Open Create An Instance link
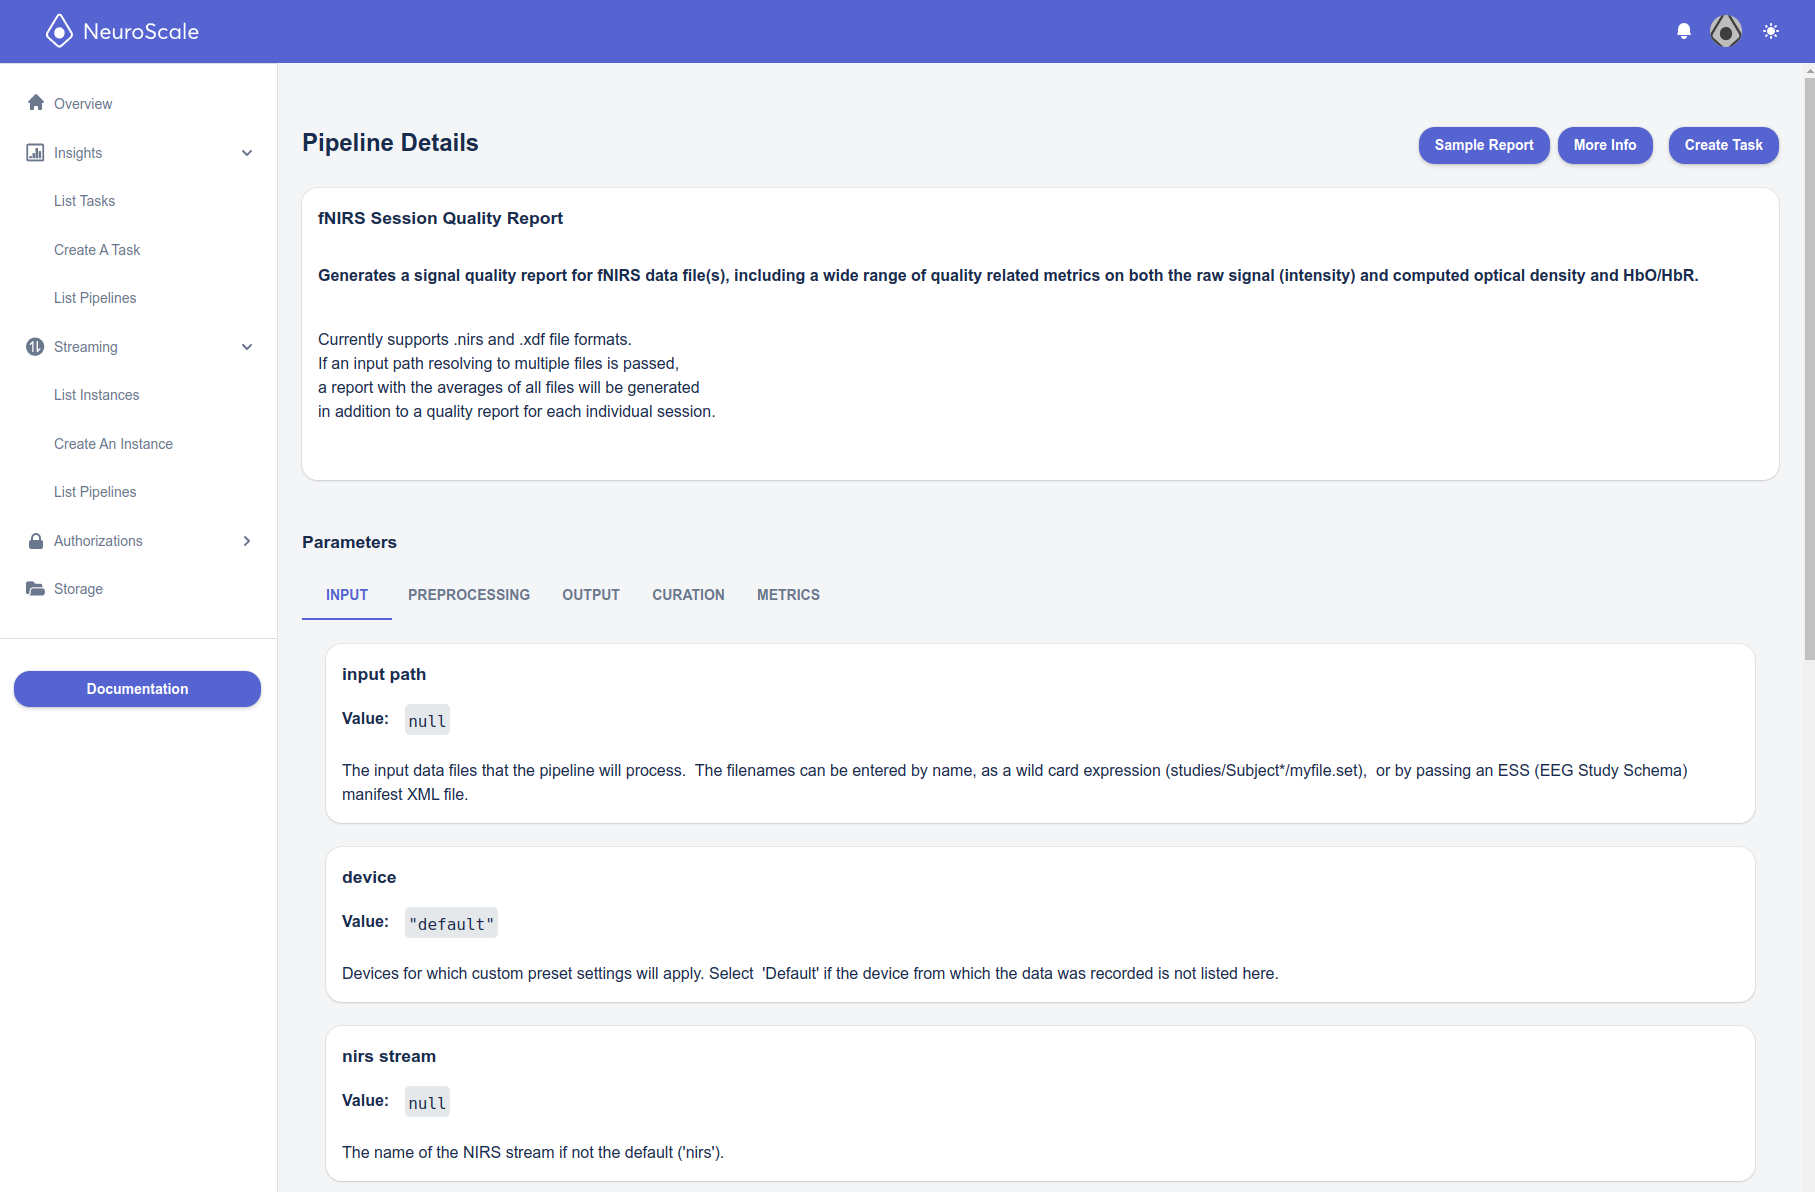The width and height of the screenshot is (1815, 1192). (x=113, y=444)
